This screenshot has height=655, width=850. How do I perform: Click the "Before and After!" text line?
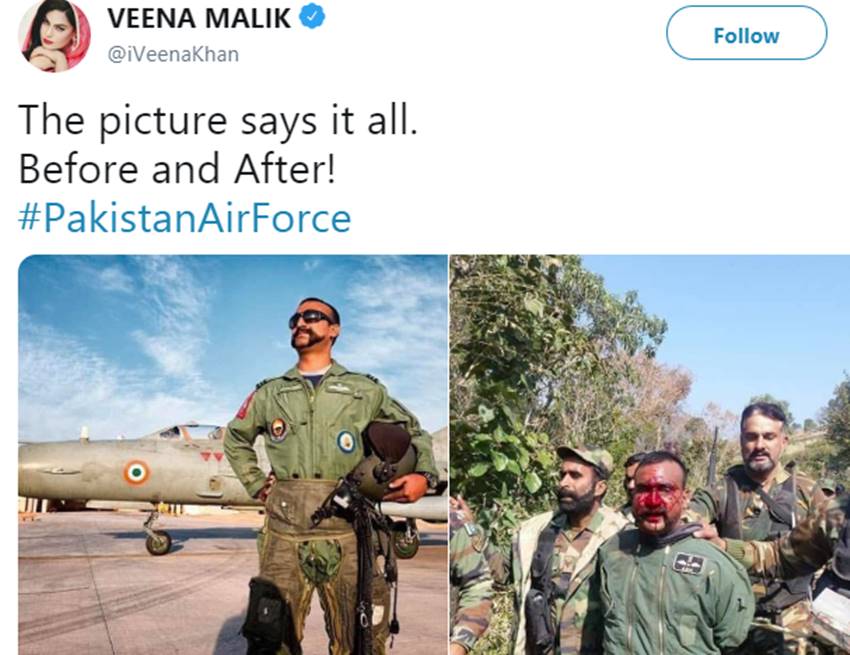click(x=177, y=169)
